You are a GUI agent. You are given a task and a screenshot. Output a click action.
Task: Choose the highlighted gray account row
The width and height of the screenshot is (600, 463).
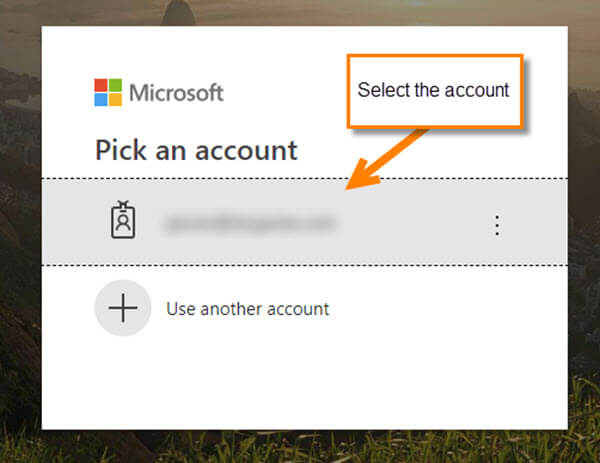click(x=305, y=222)
